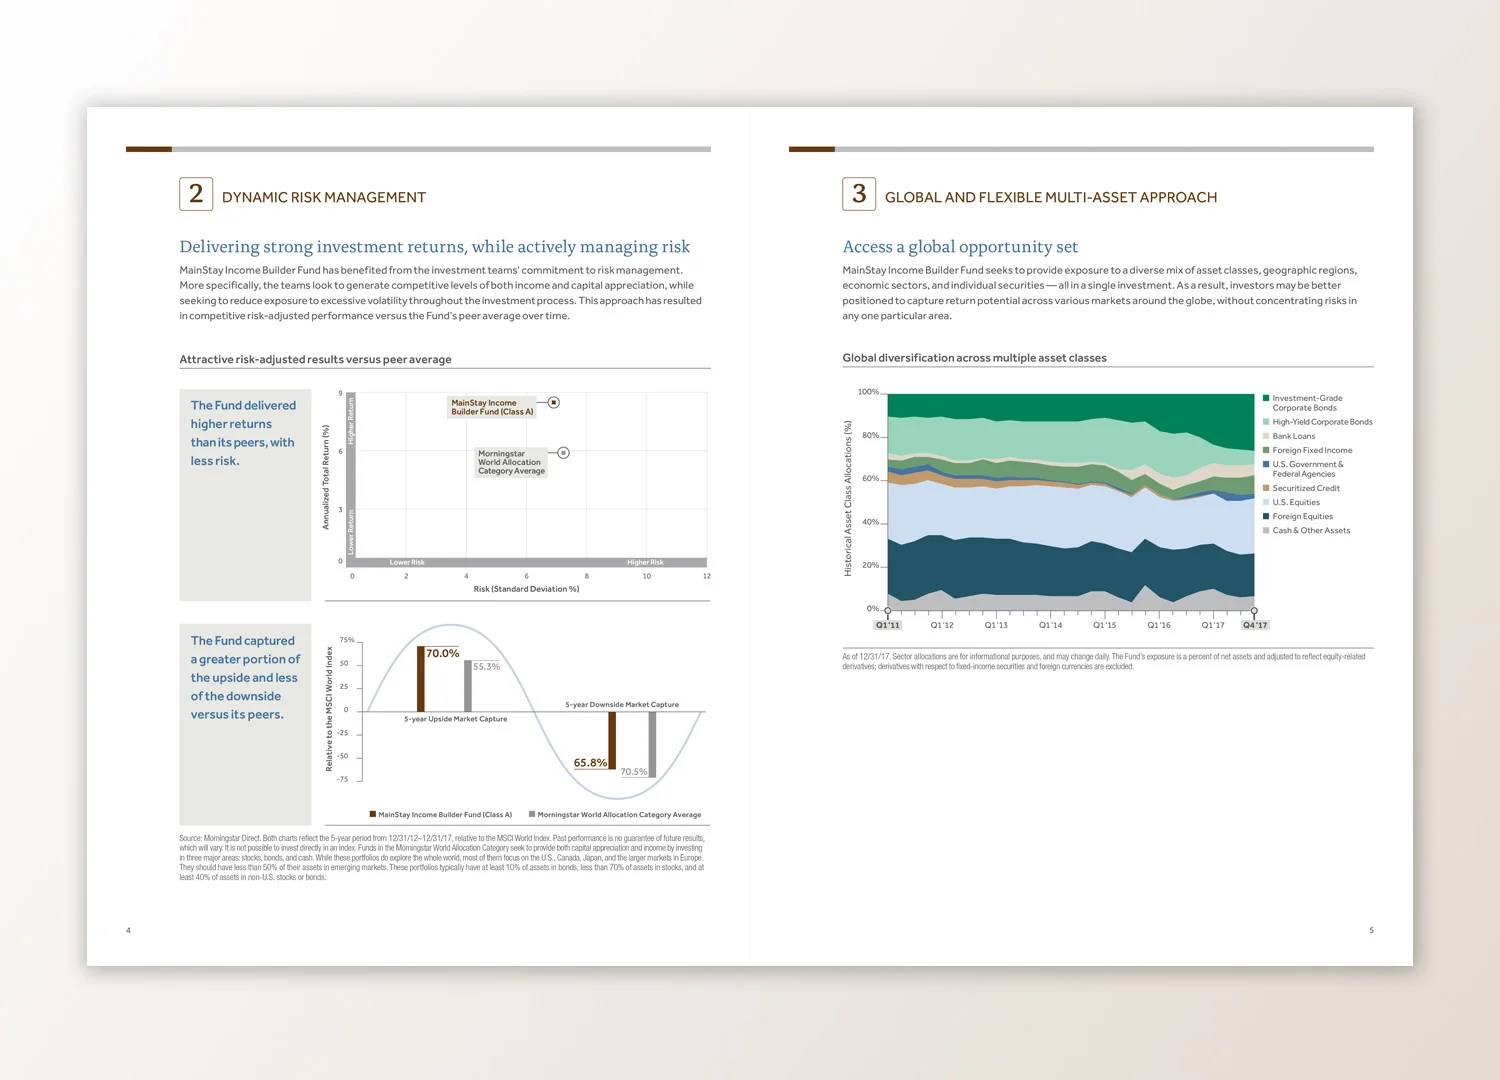Click 'Global diversification across multiple asset classes' caption
The image size is (1500, 1080).
[x=974, y=358]
